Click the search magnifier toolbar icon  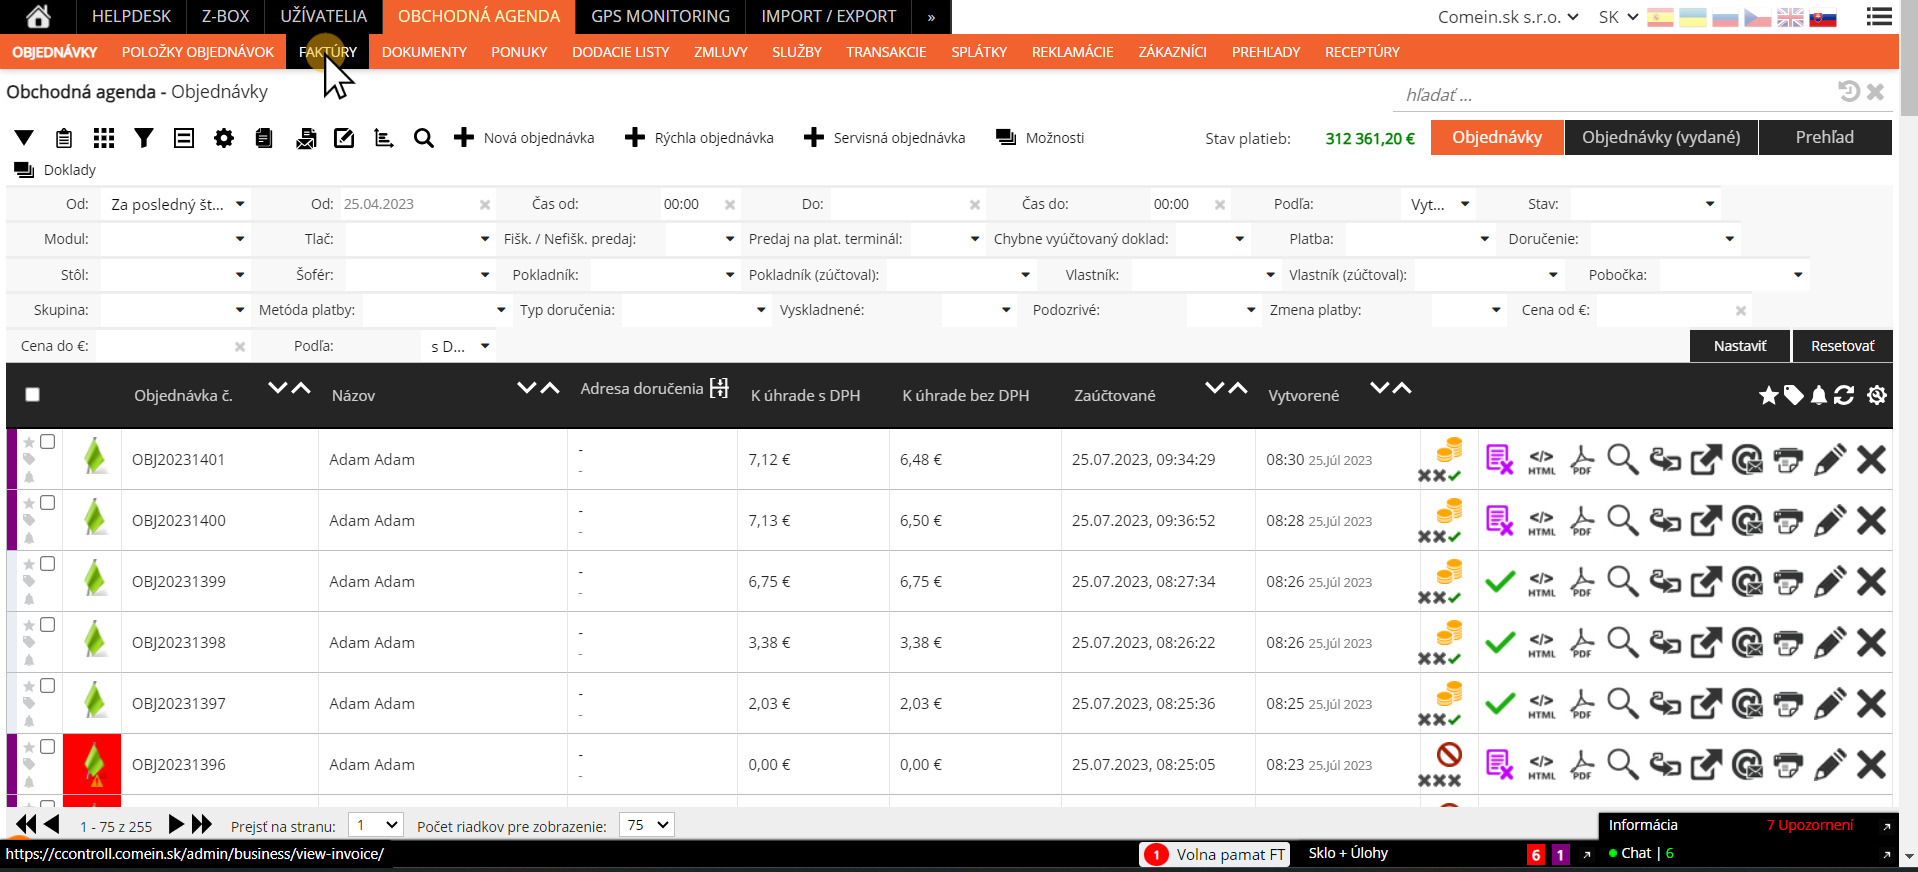424,138
